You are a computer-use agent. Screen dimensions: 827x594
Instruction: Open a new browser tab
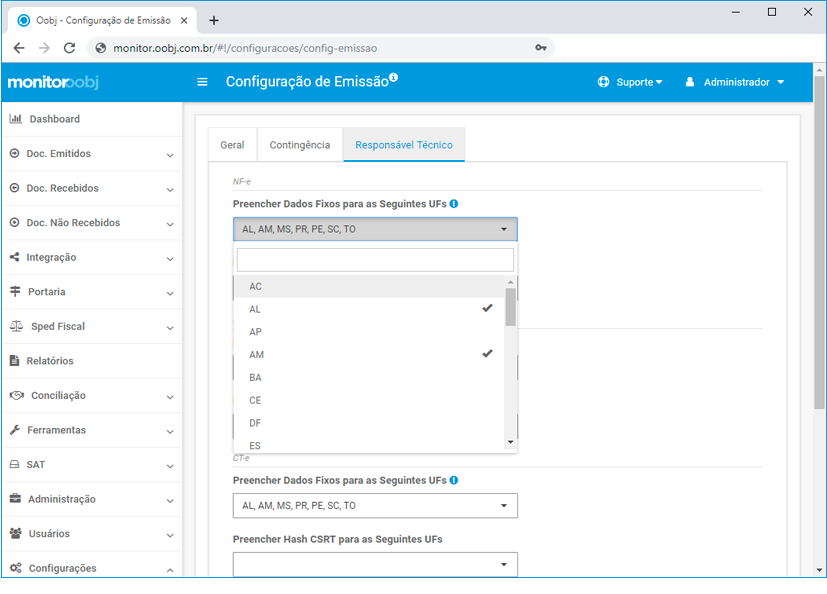tap(214, 21)
